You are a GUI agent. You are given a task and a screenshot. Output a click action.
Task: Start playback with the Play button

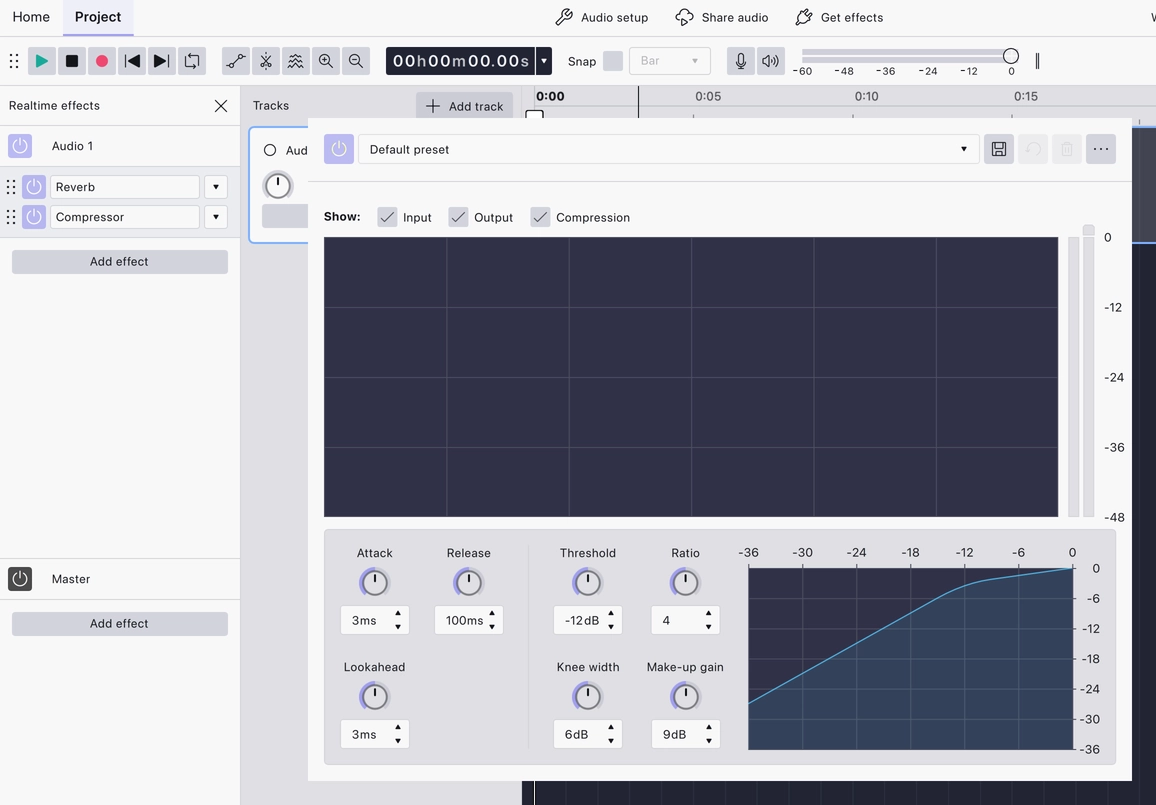[x=42, y=61]
